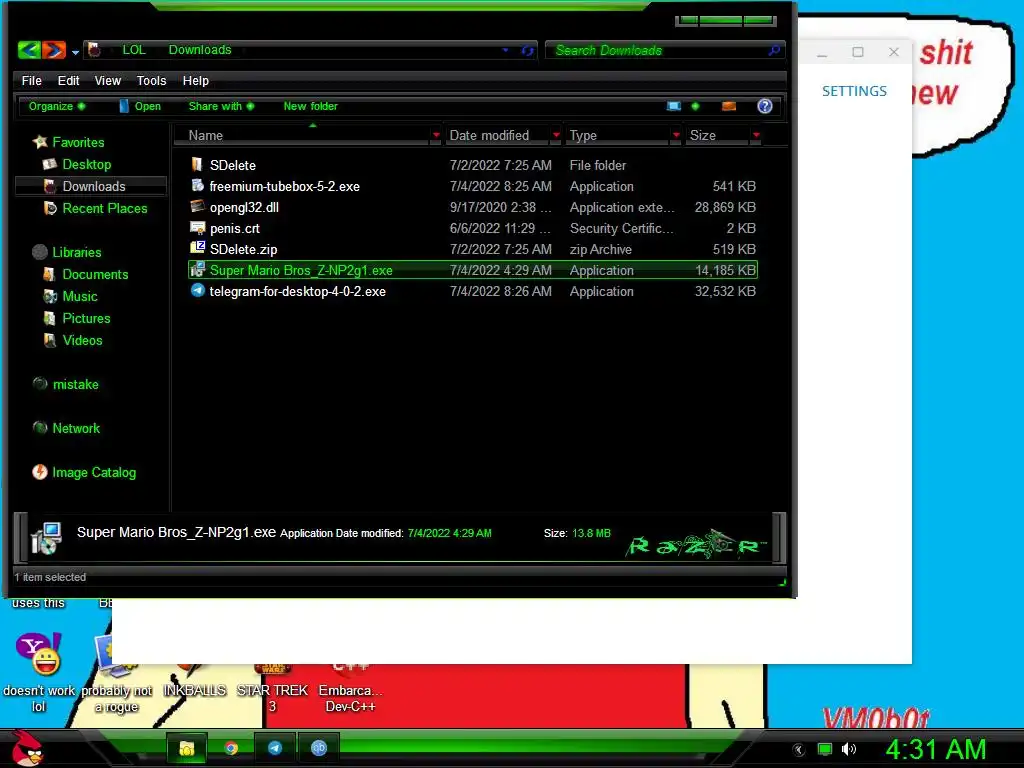Open the Name column filter dropdown

[436, 135]
